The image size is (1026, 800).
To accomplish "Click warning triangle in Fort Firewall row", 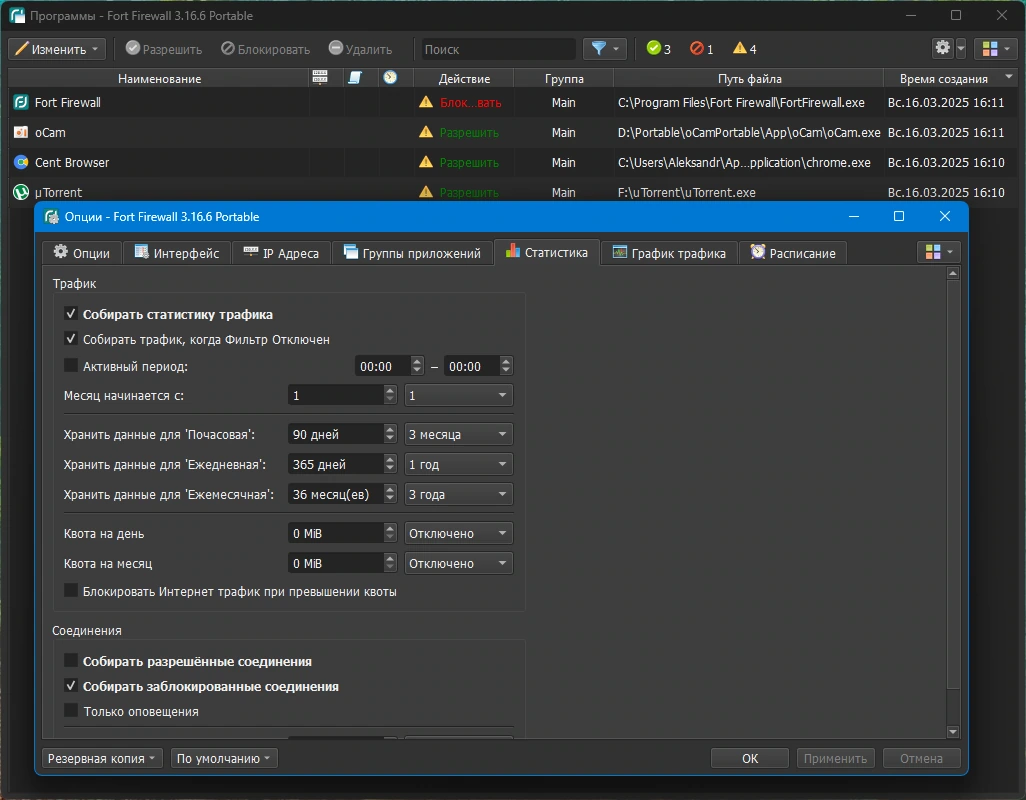I will tap(426, 102).
